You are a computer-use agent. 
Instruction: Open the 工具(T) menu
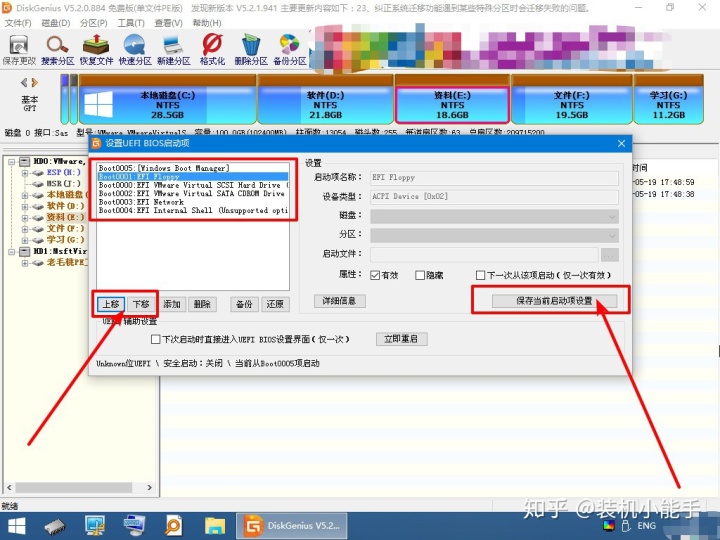point(131,23)
